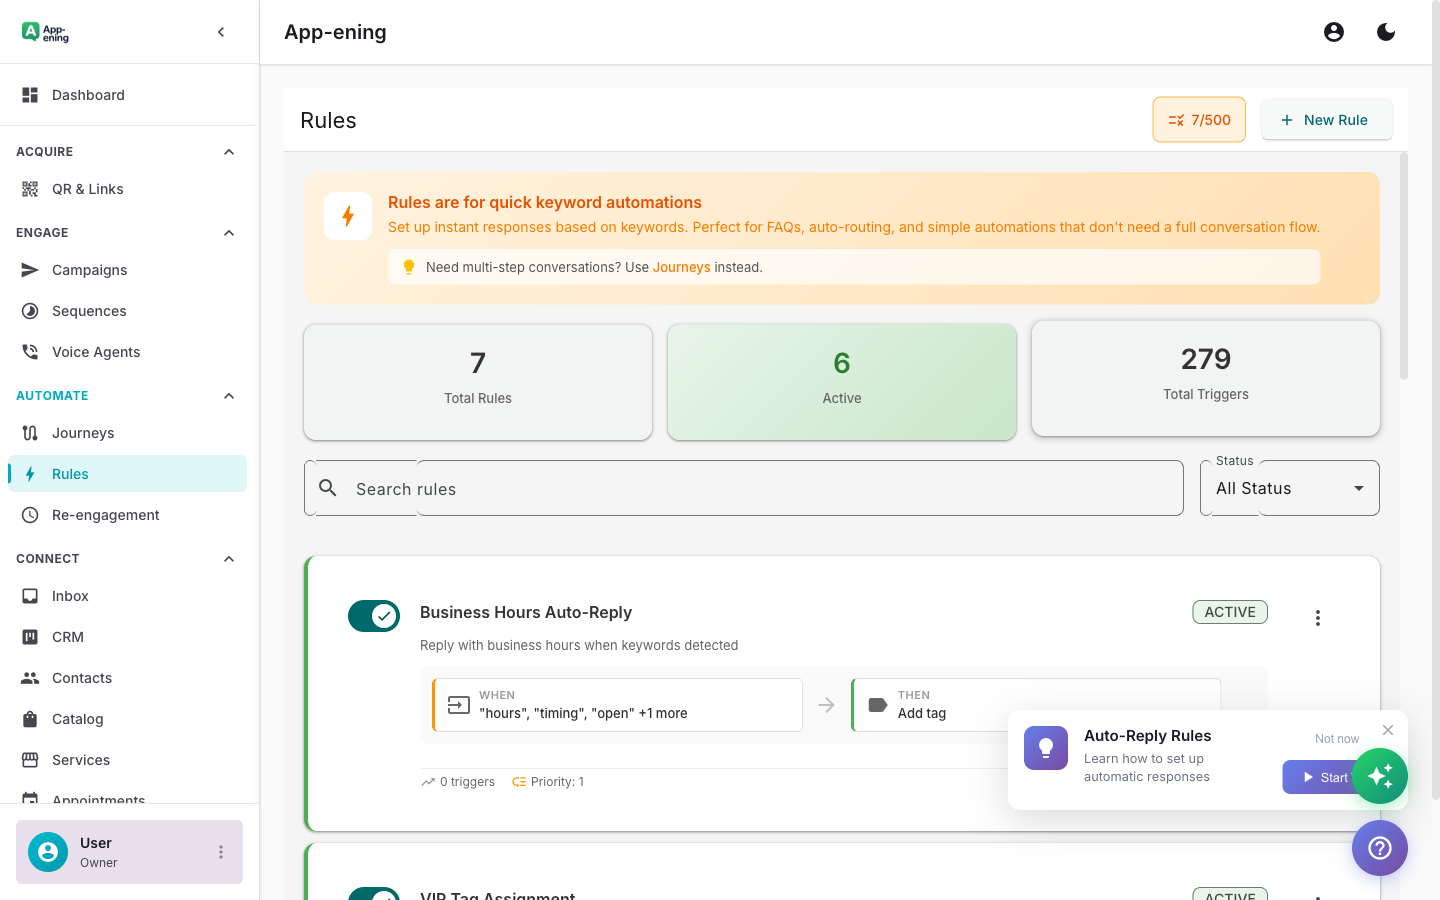
Task: Open the Inbox panel
Action: coord(70,595)
